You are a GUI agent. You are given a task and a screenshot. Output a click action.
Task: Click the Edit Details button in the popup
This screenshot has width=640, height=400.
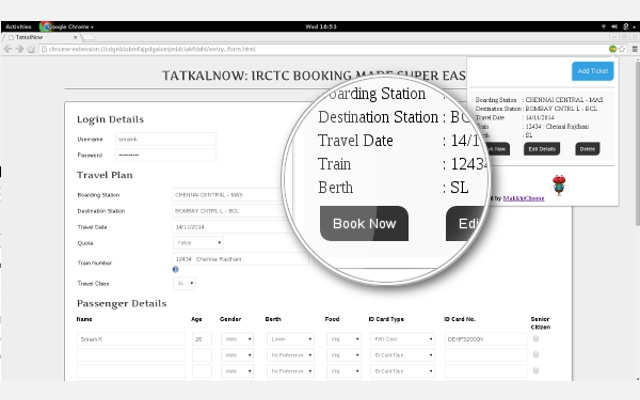coord(542,149)
